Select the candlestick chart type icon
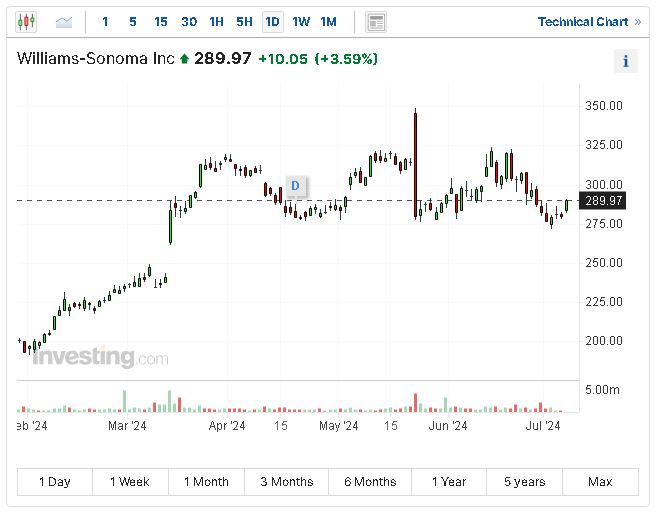 pyautogui.click(x=26, y=22)
